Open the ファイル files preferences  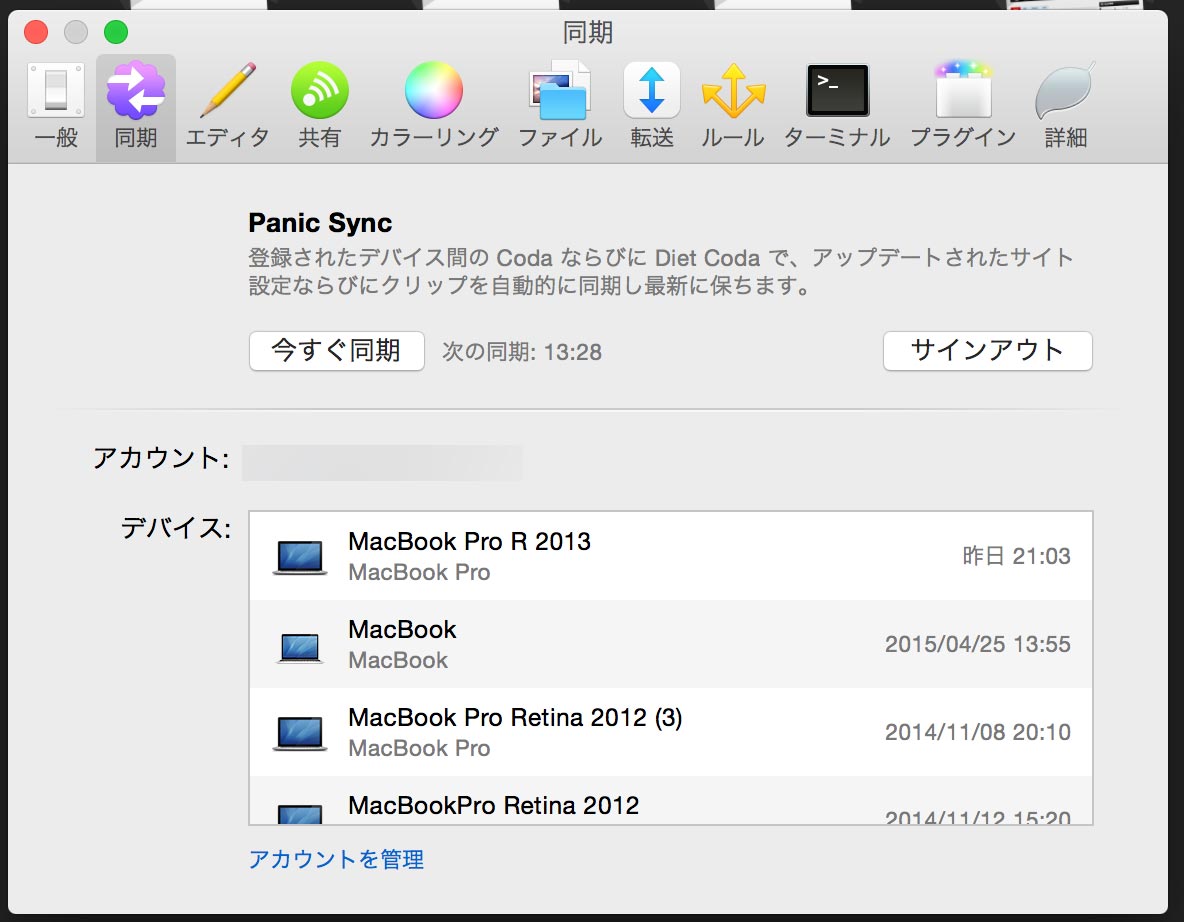pos(560,106)
